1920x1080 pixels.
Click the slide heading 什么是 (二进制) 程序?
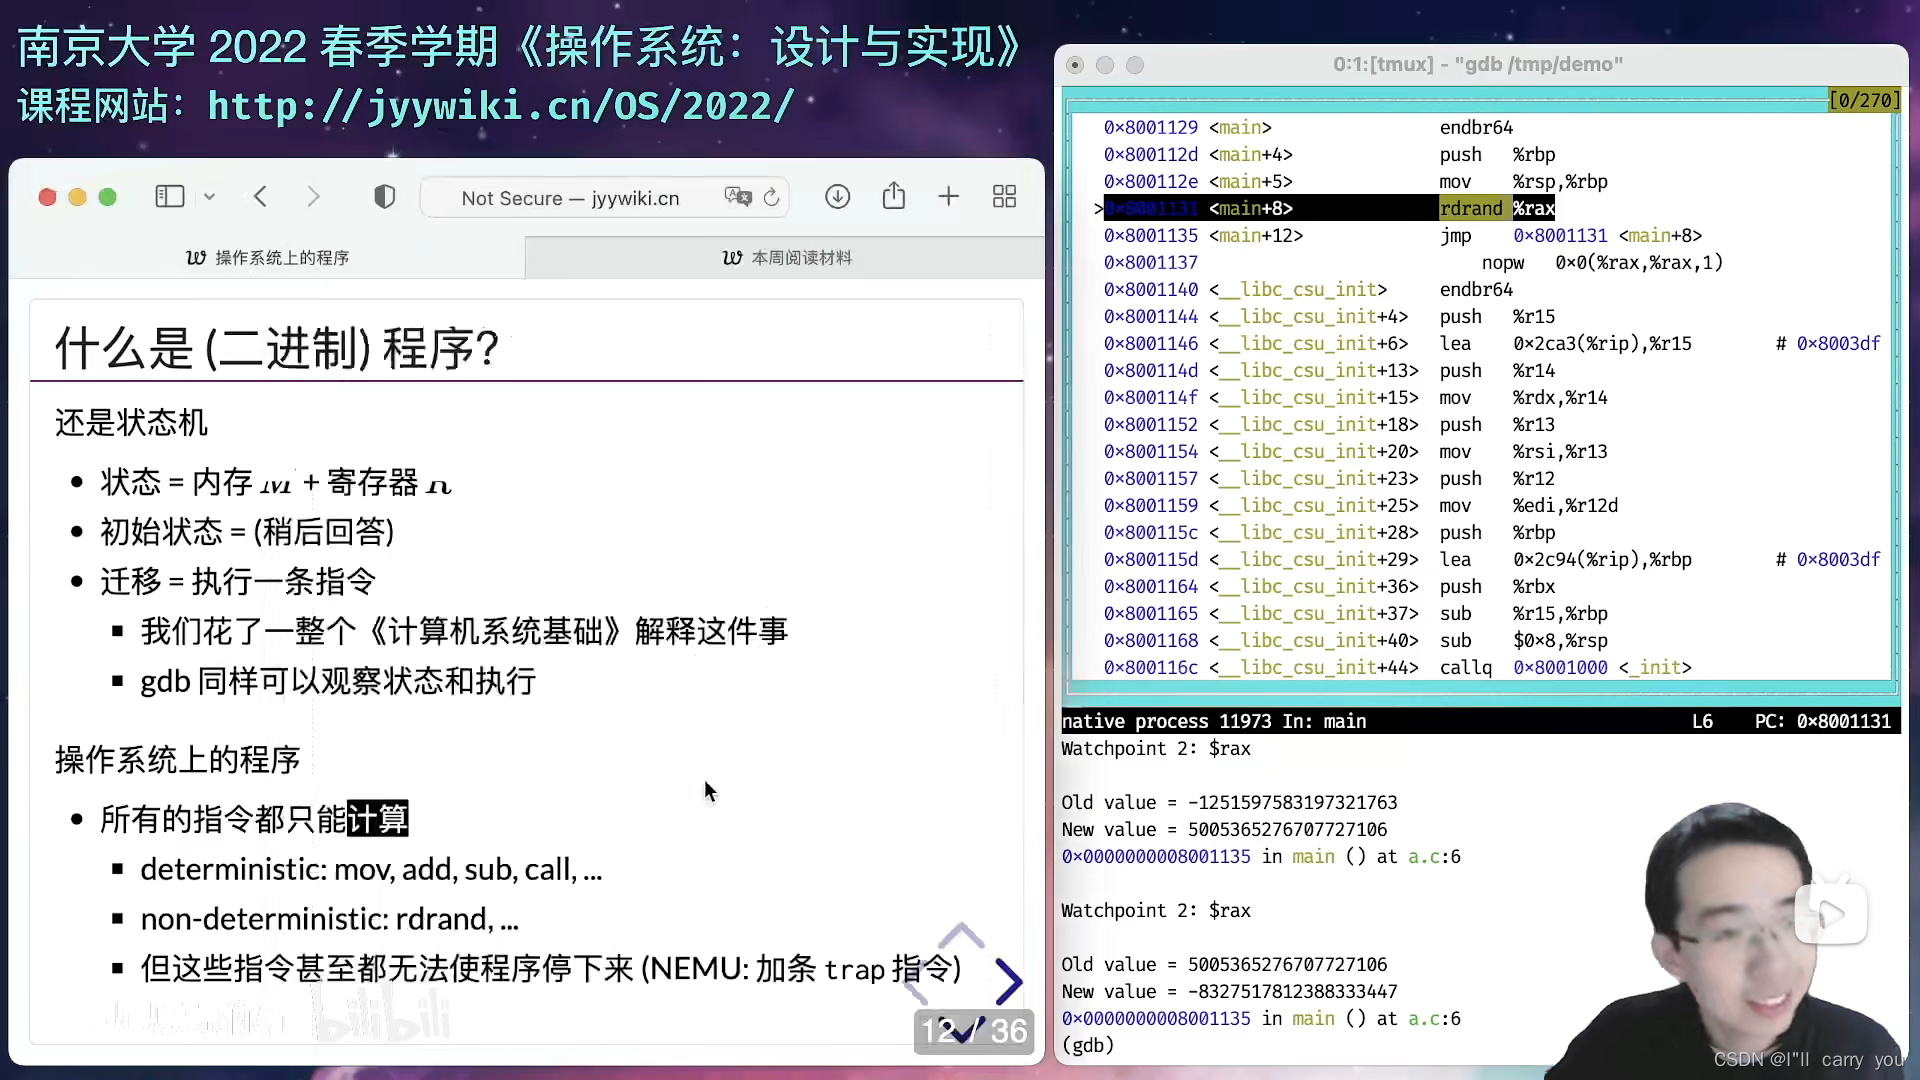[277, 348]
